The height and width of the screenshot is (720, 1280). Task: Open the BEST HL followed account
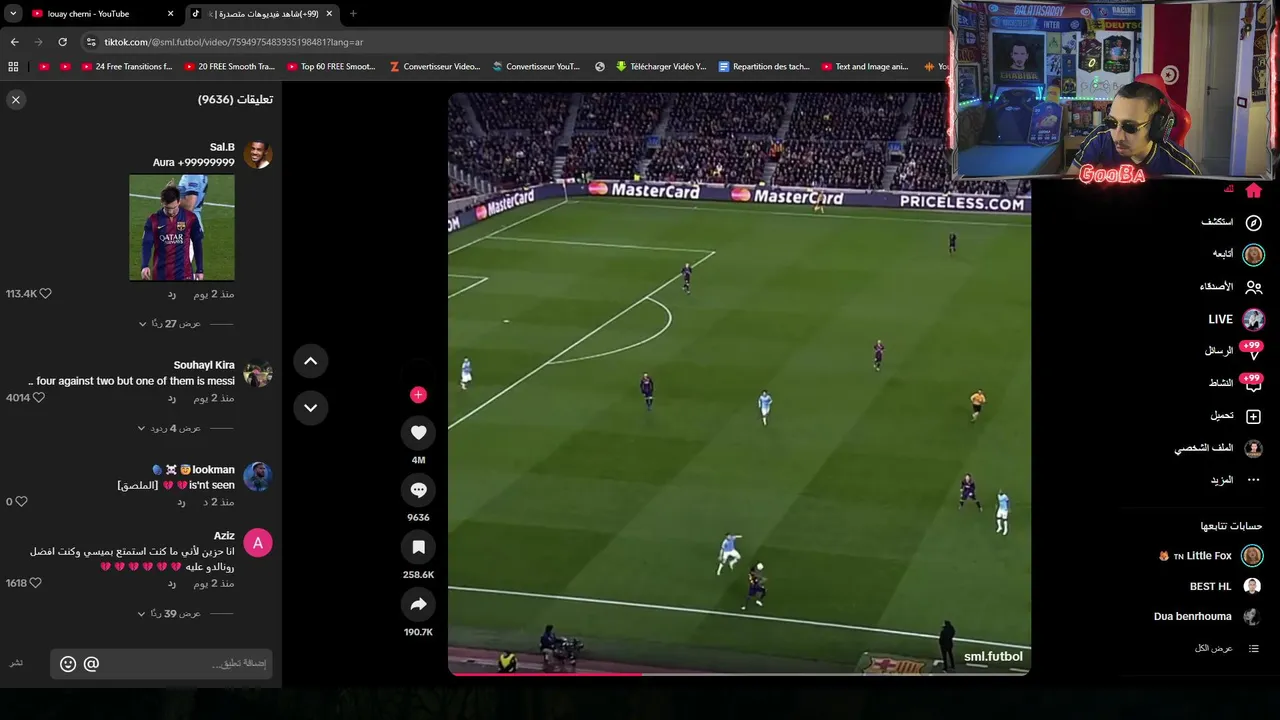[x=1225, y=586]
